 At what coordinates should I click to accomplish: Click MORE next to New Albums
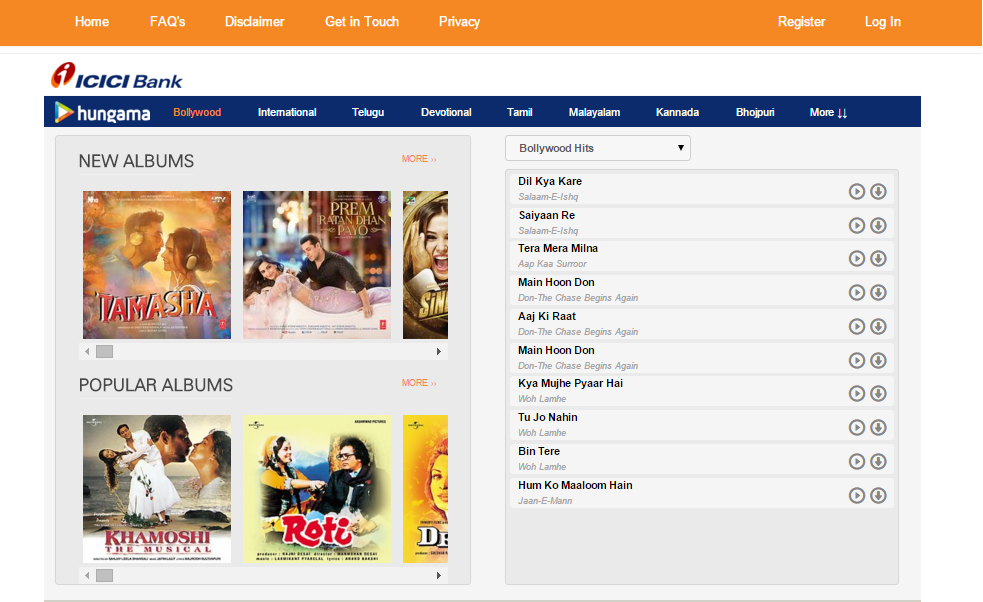tap(419, 159)
